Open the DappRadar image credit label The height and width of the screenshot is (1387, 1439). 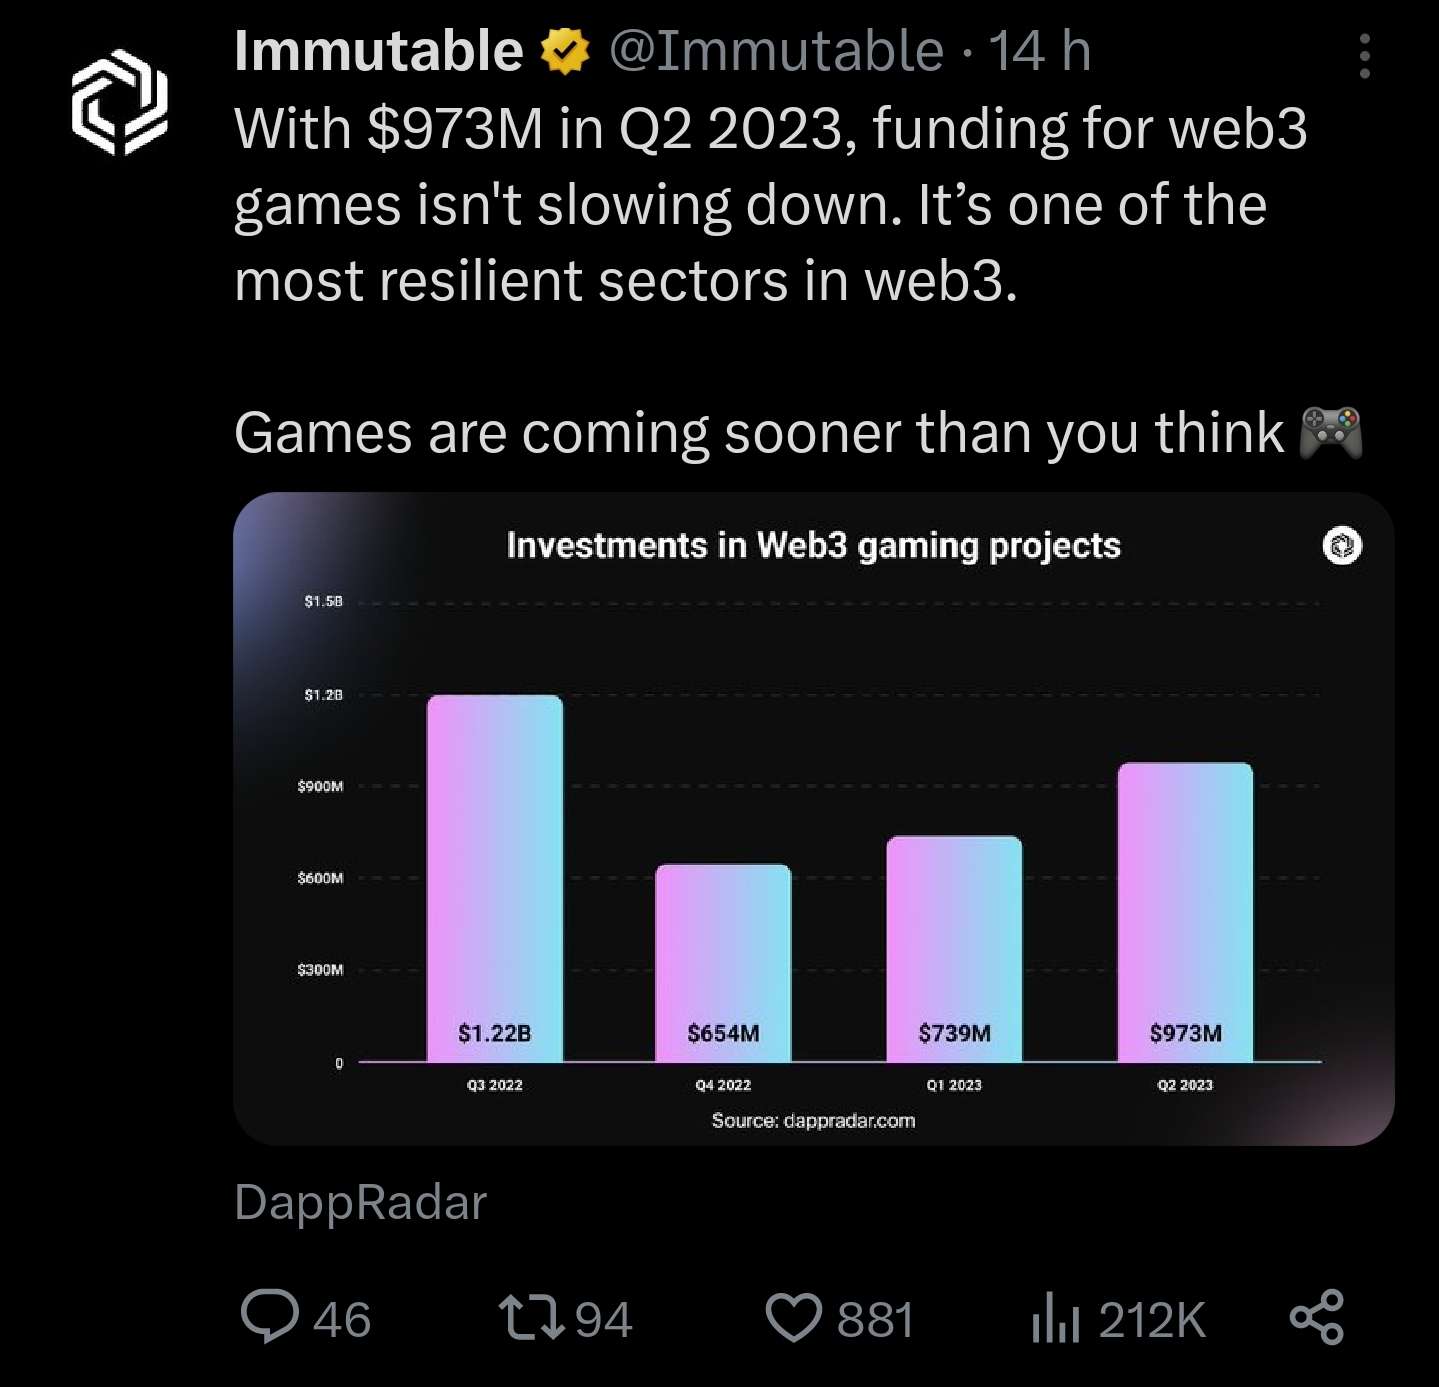pos(360,1202)
